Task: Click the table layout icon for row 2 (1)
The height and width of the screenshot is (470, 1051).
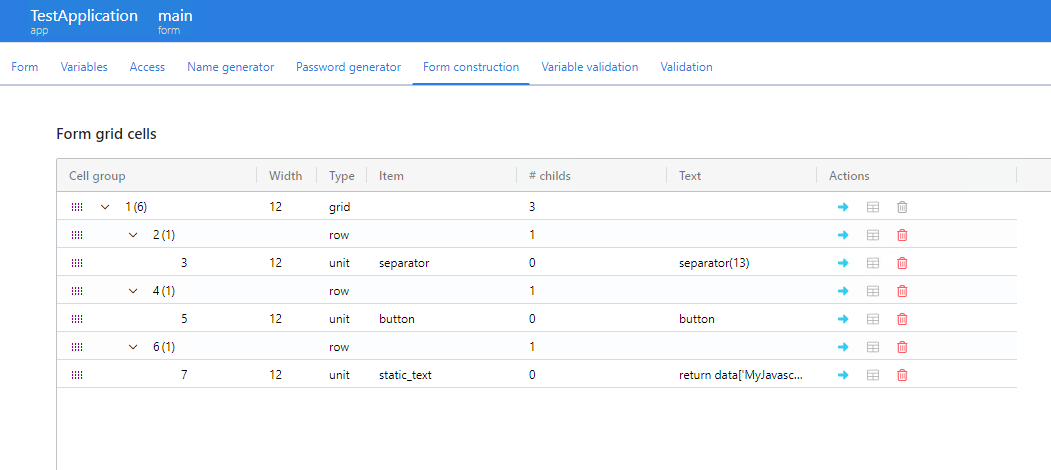Action: coord(873,235)
